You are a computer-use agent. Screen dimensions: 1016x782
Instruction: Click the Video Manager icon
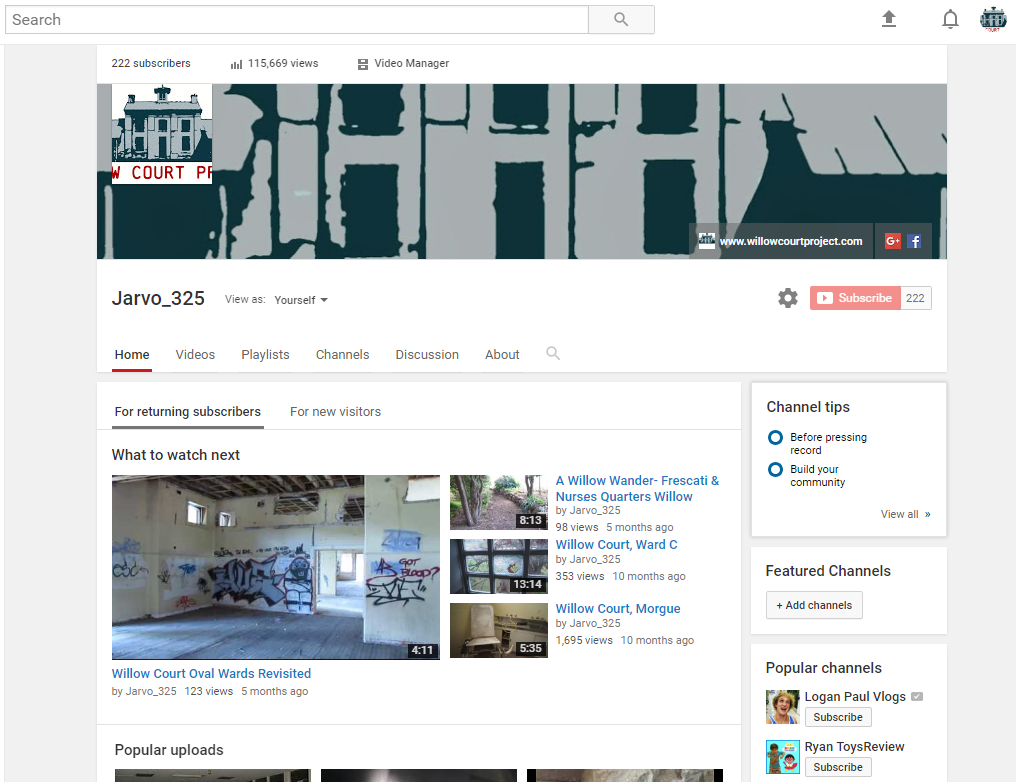coord(363,63)
